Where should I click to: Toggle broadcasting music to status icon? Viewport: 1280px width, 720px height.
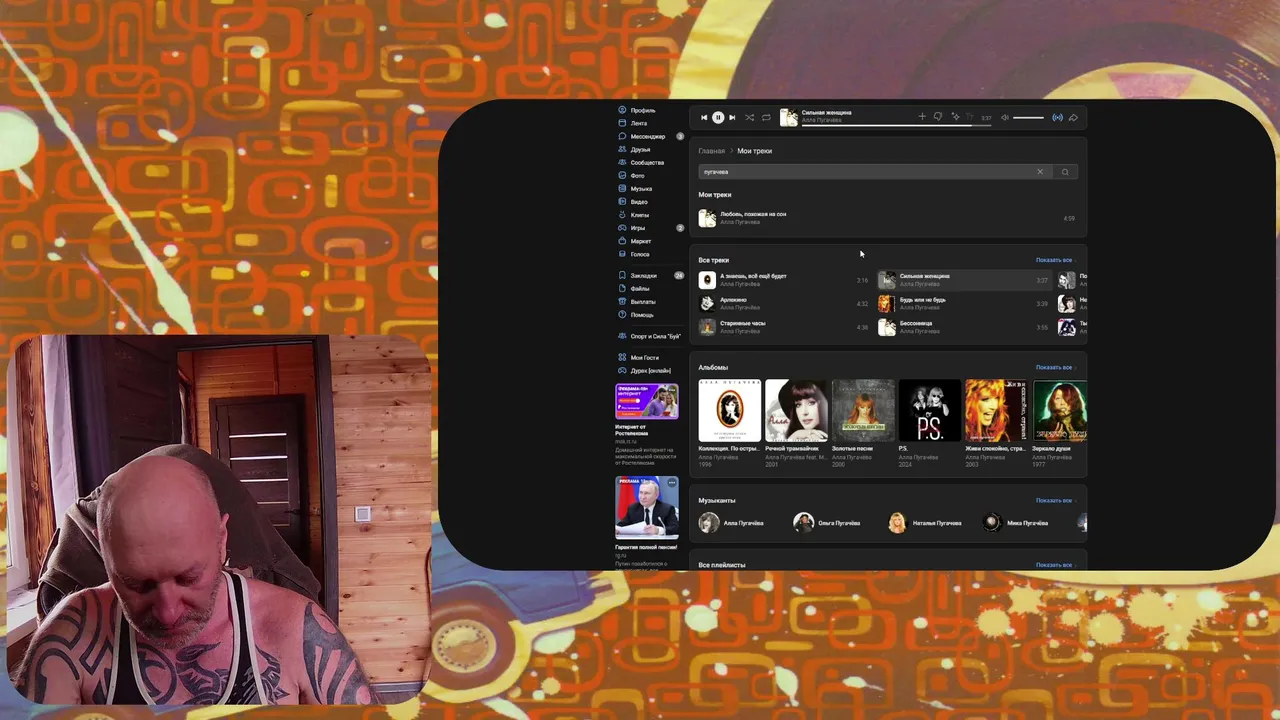click(1057, 118)
